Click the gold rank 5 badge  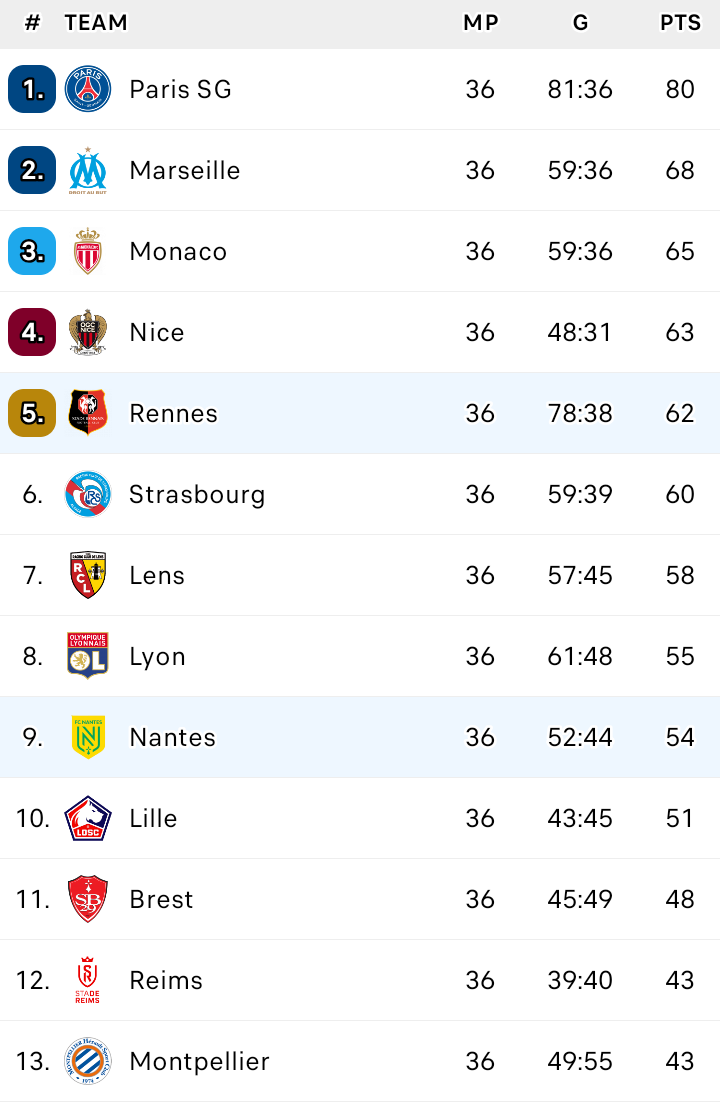32,413
